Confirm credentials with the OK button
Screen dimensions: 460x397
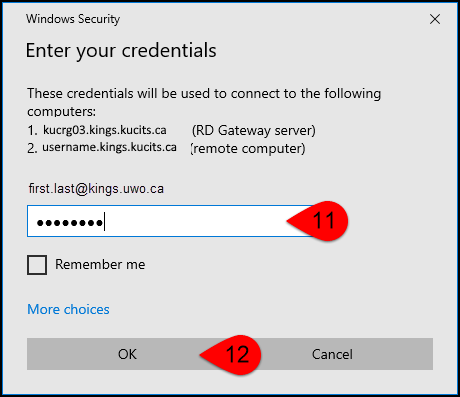pyautogui.click(x=127, y=354)
